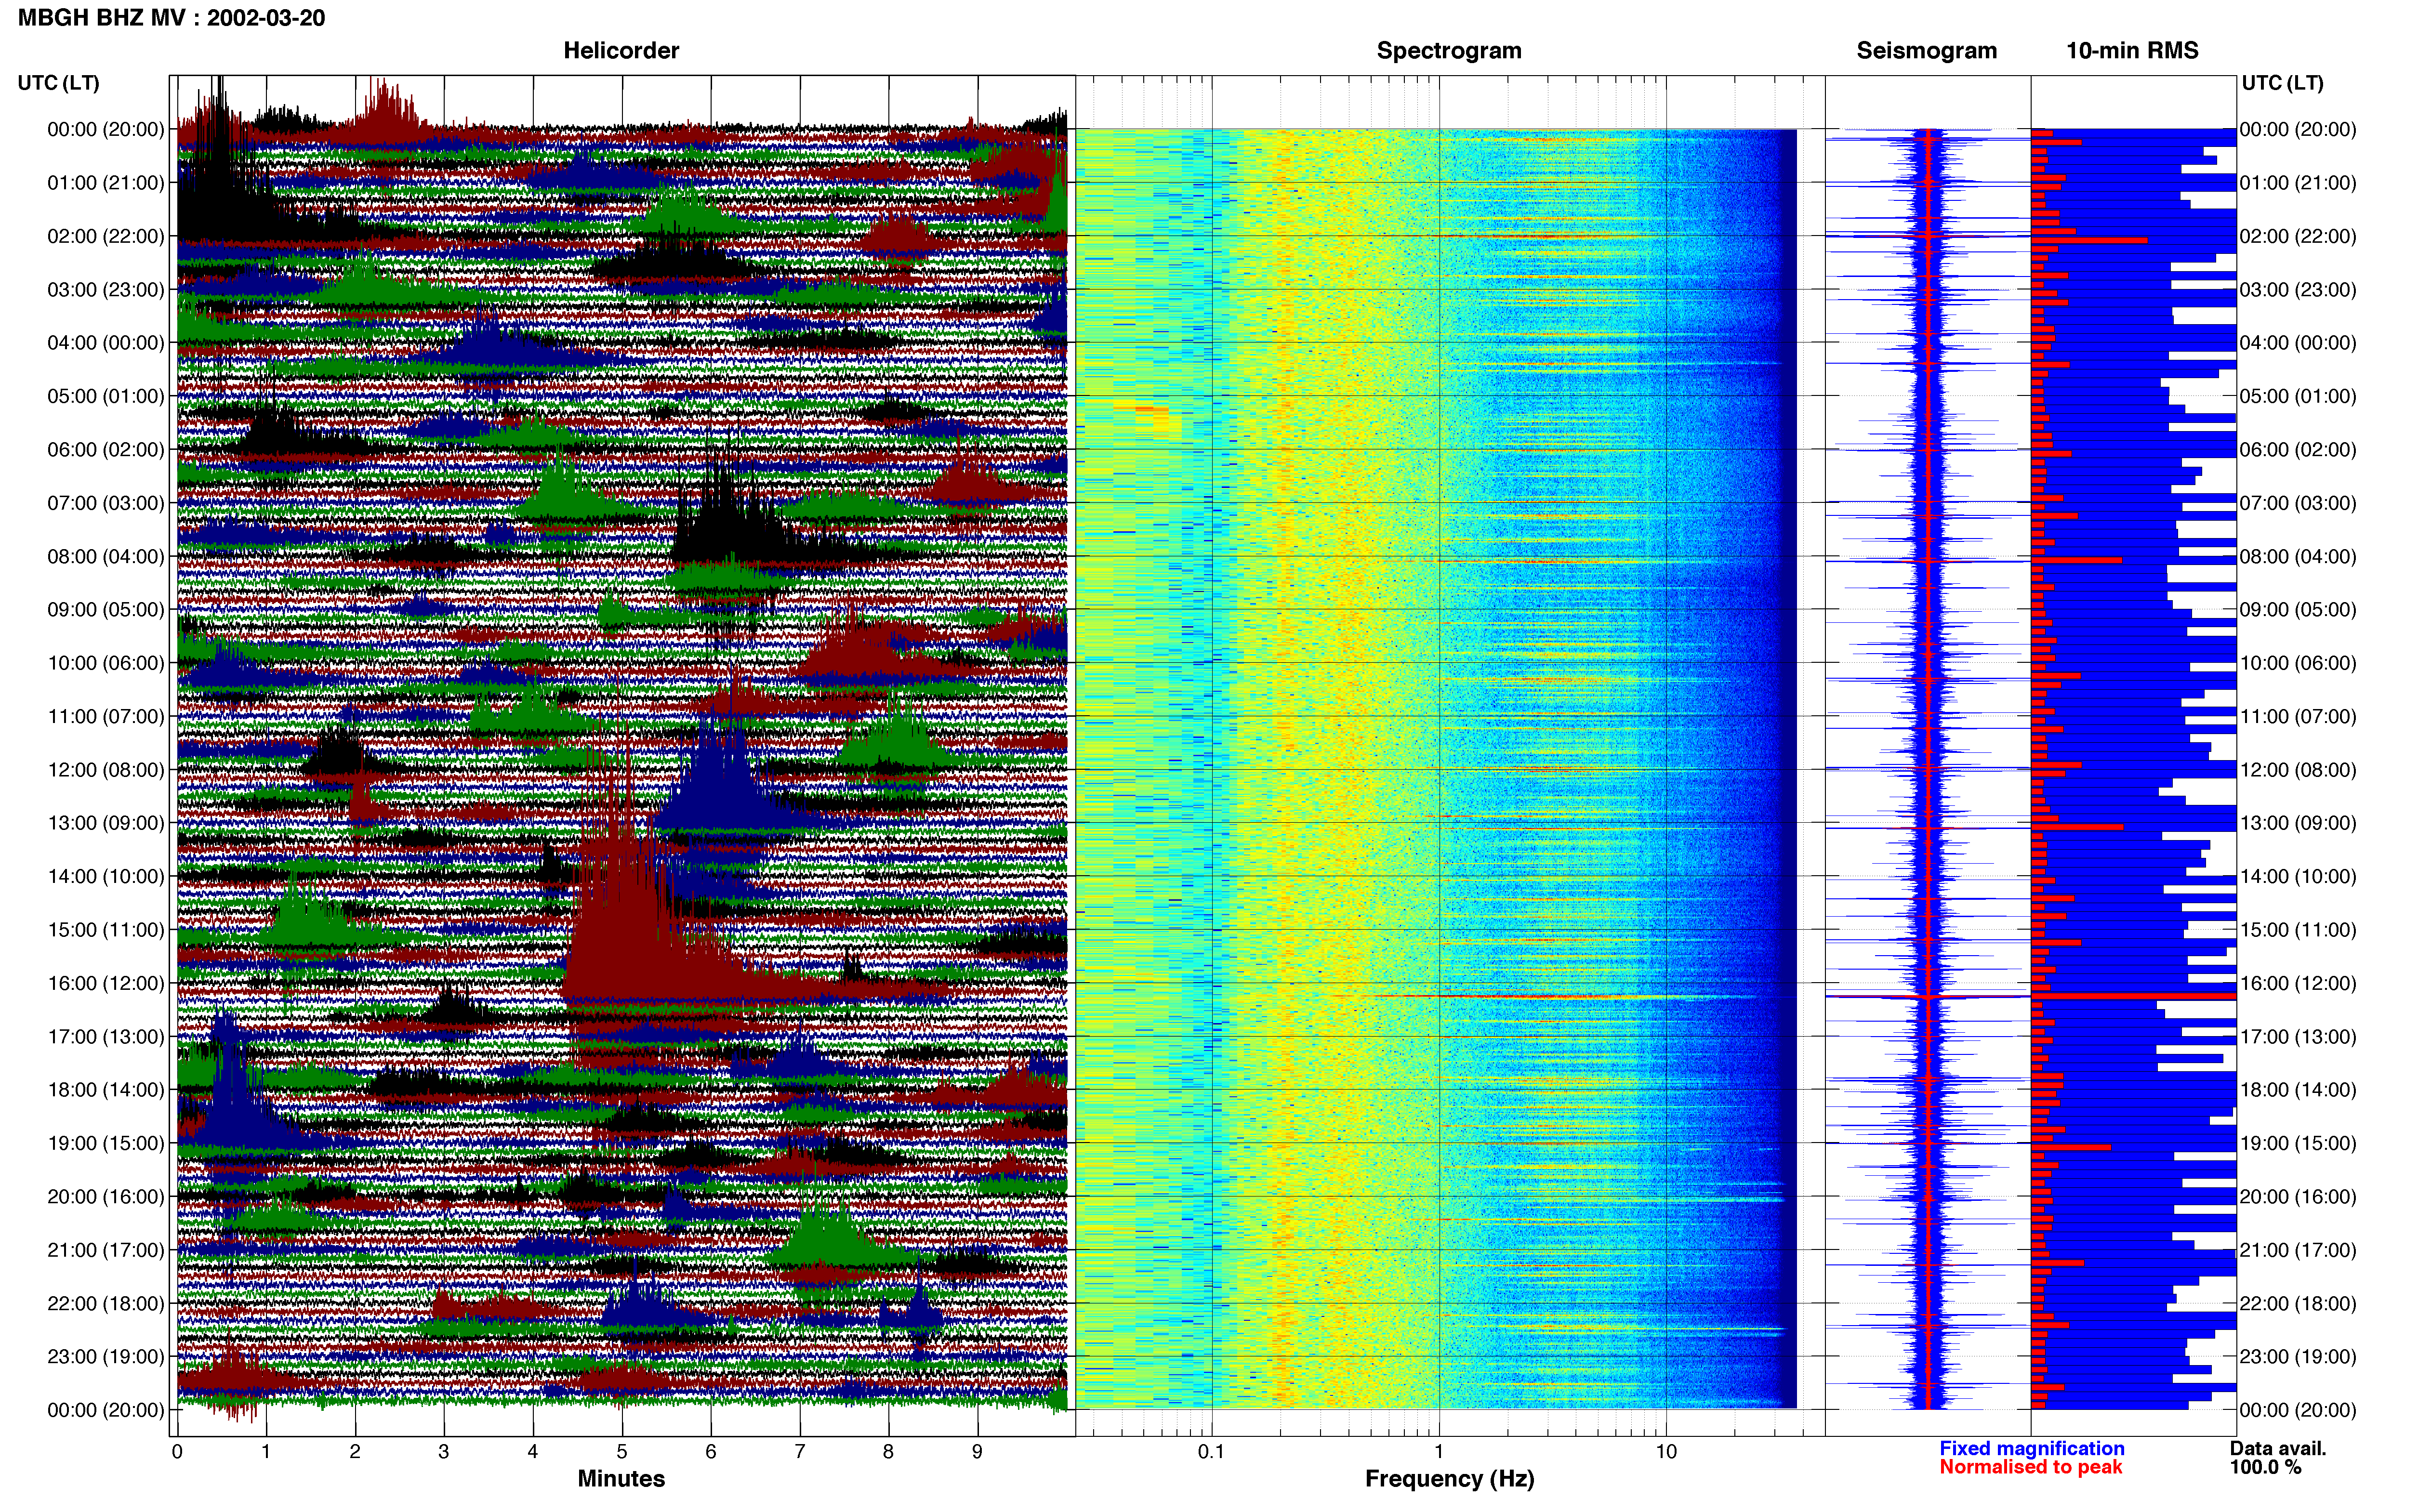The height and width of the screenshot is (1512, 2418).
Task: Click the 'Spectrogram' panel heading
Action: point(1449,50)
